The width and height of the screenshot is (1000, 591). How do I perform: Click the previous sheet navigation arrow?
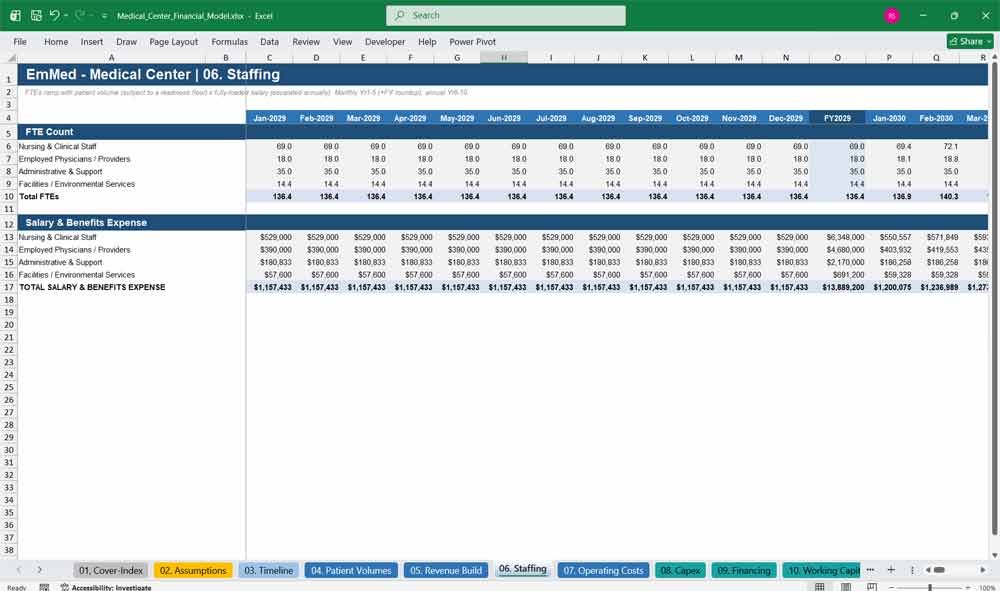(x=18, y=570)
